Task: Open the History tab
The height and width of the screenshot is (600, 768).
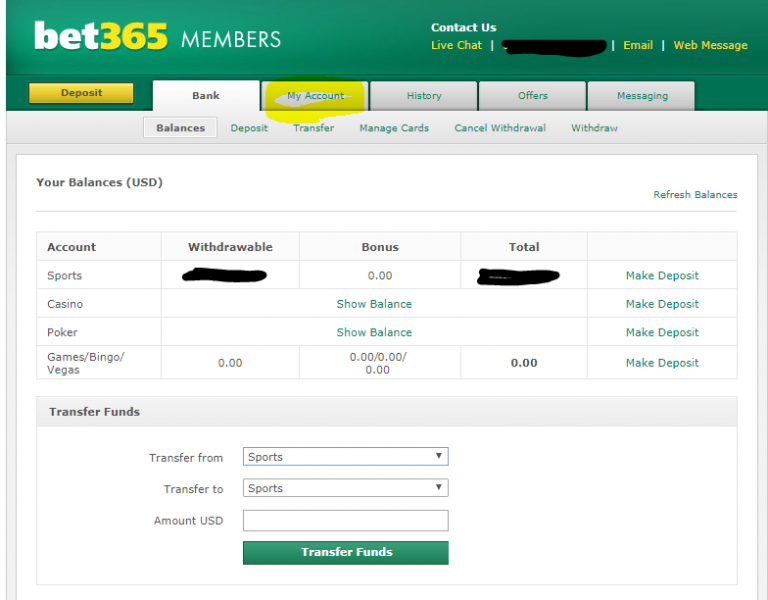Action: coord(424,96)
